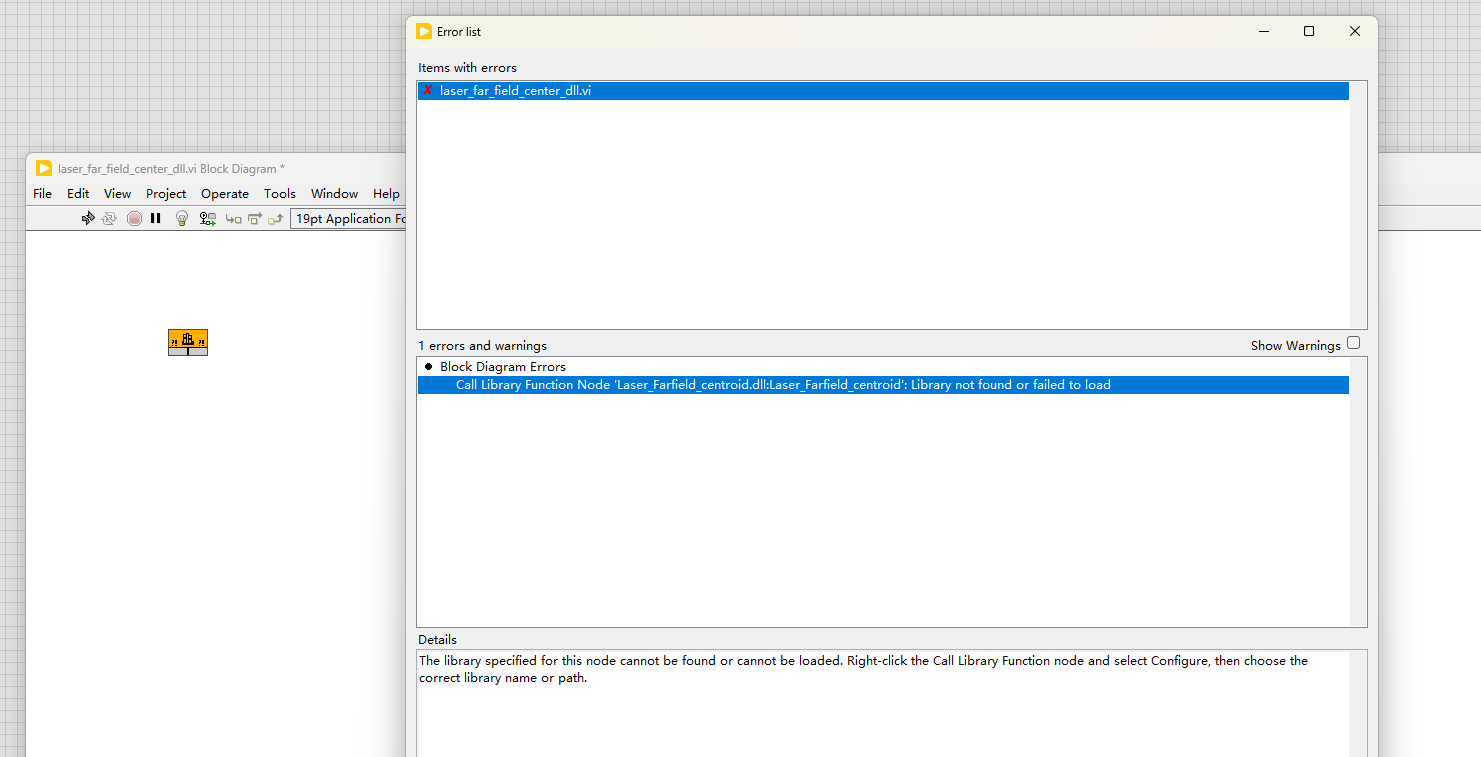
Task: Maximize the Error list window
Action: tap(1309, 31)
